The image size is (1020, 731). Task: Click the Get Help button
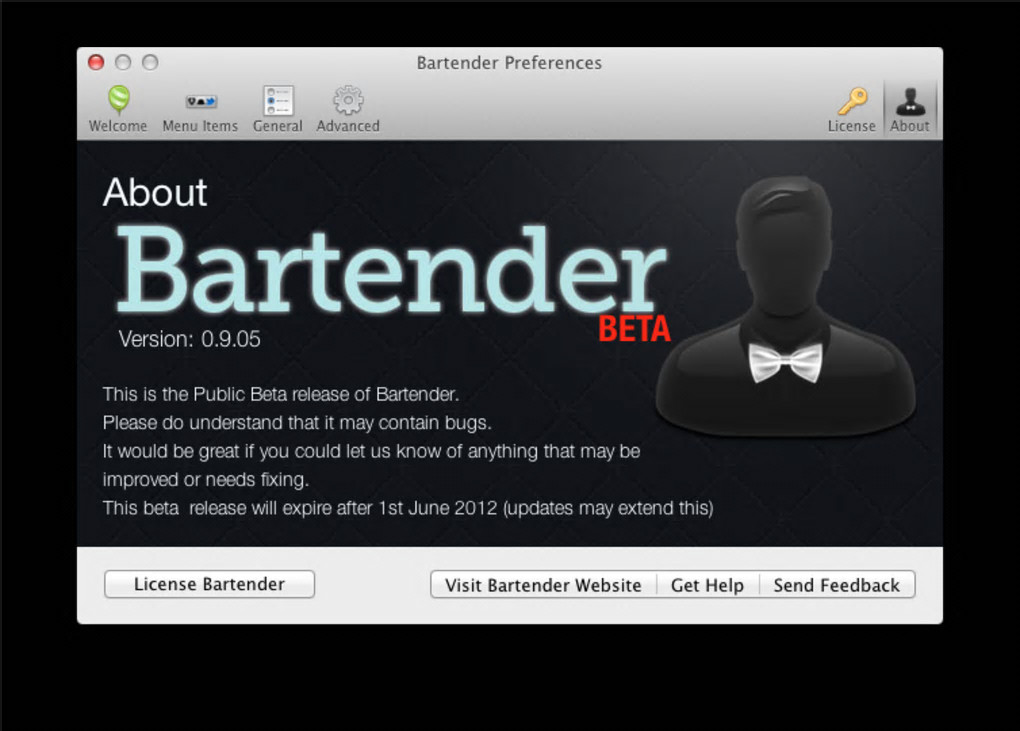(707, 585)
